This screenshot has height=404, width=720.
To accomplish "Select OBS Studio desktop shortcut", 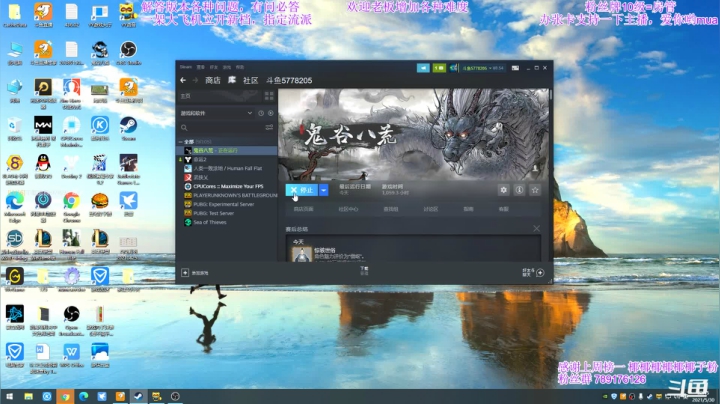I will click(x=128, y=53).
